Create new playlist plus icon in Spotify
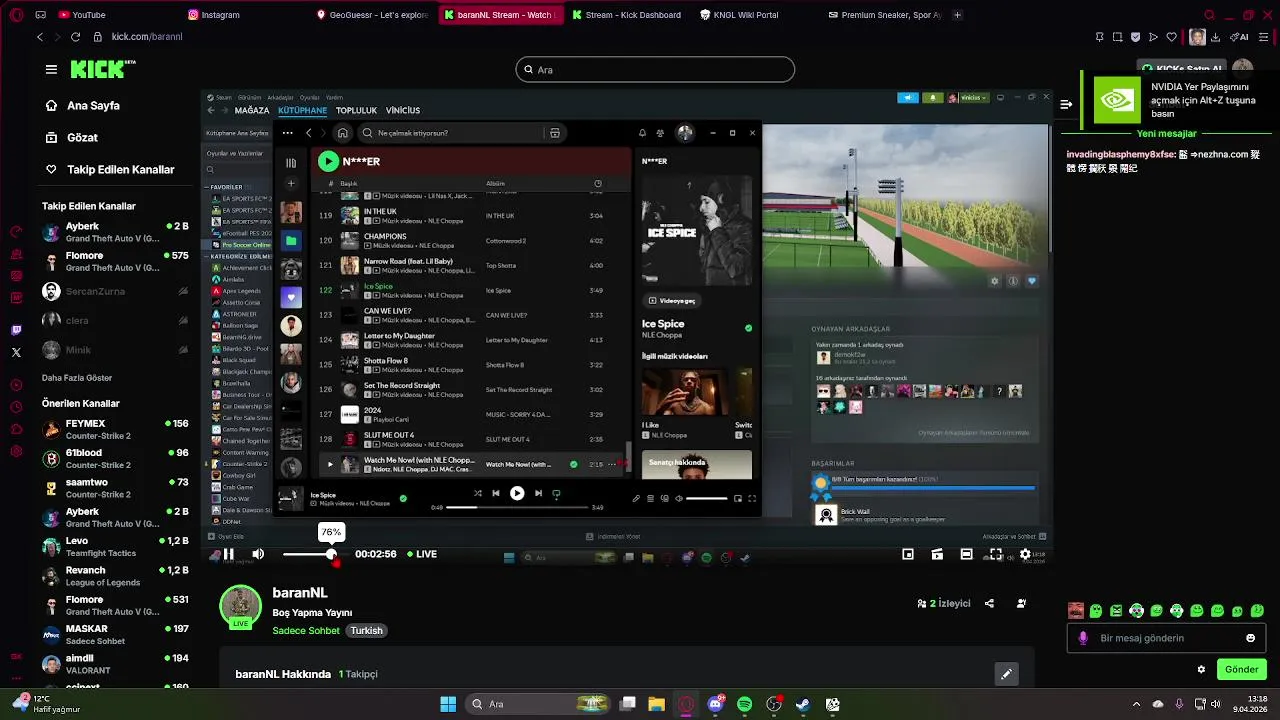This screenshot has height=720, width=1280. (x=291, y=183)
